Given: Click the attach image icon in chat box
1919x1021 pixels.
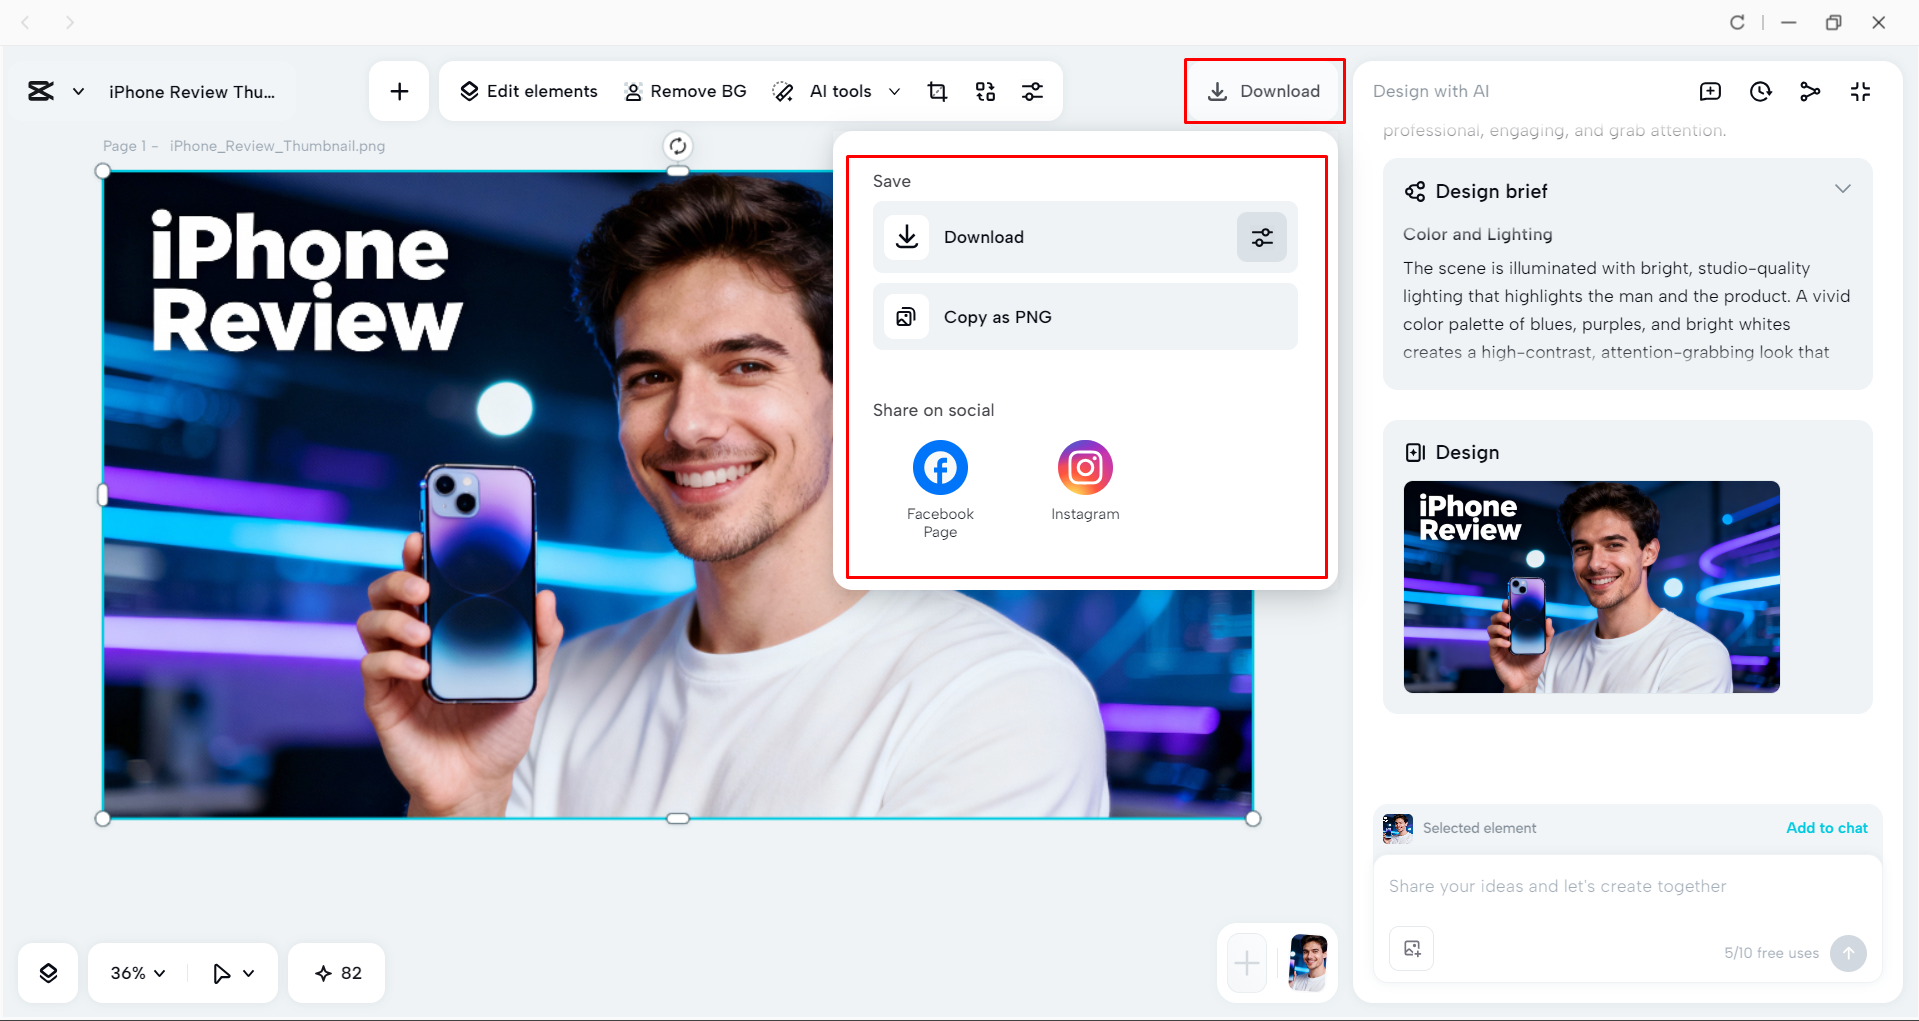Looking at the screenshot, I should point(1412,949).
